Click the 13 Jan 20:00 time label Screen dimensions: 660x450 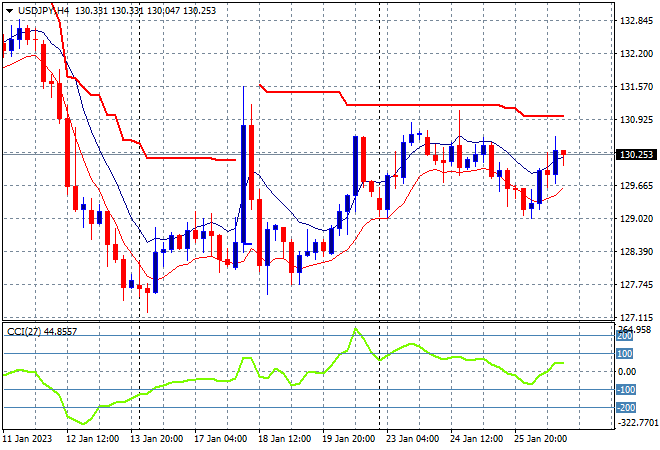coord(156,439)
